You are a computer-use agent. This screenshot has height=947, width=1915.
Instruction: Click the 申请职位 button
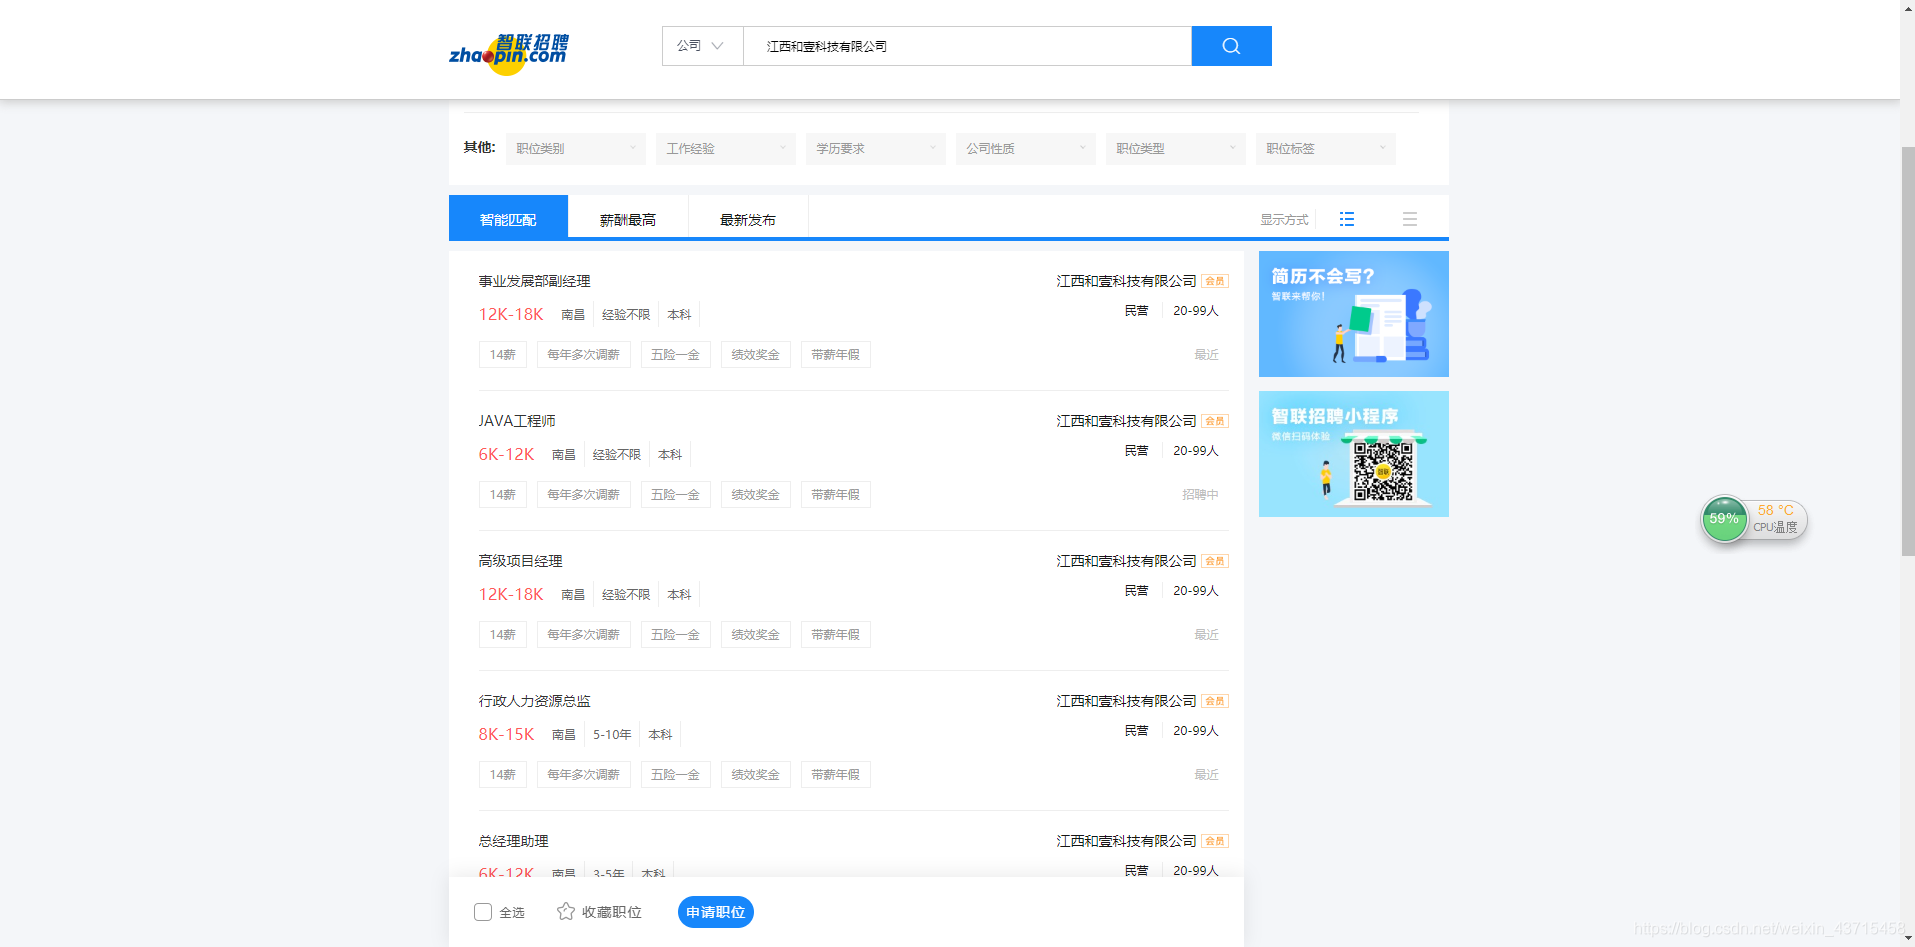(716, 912)
